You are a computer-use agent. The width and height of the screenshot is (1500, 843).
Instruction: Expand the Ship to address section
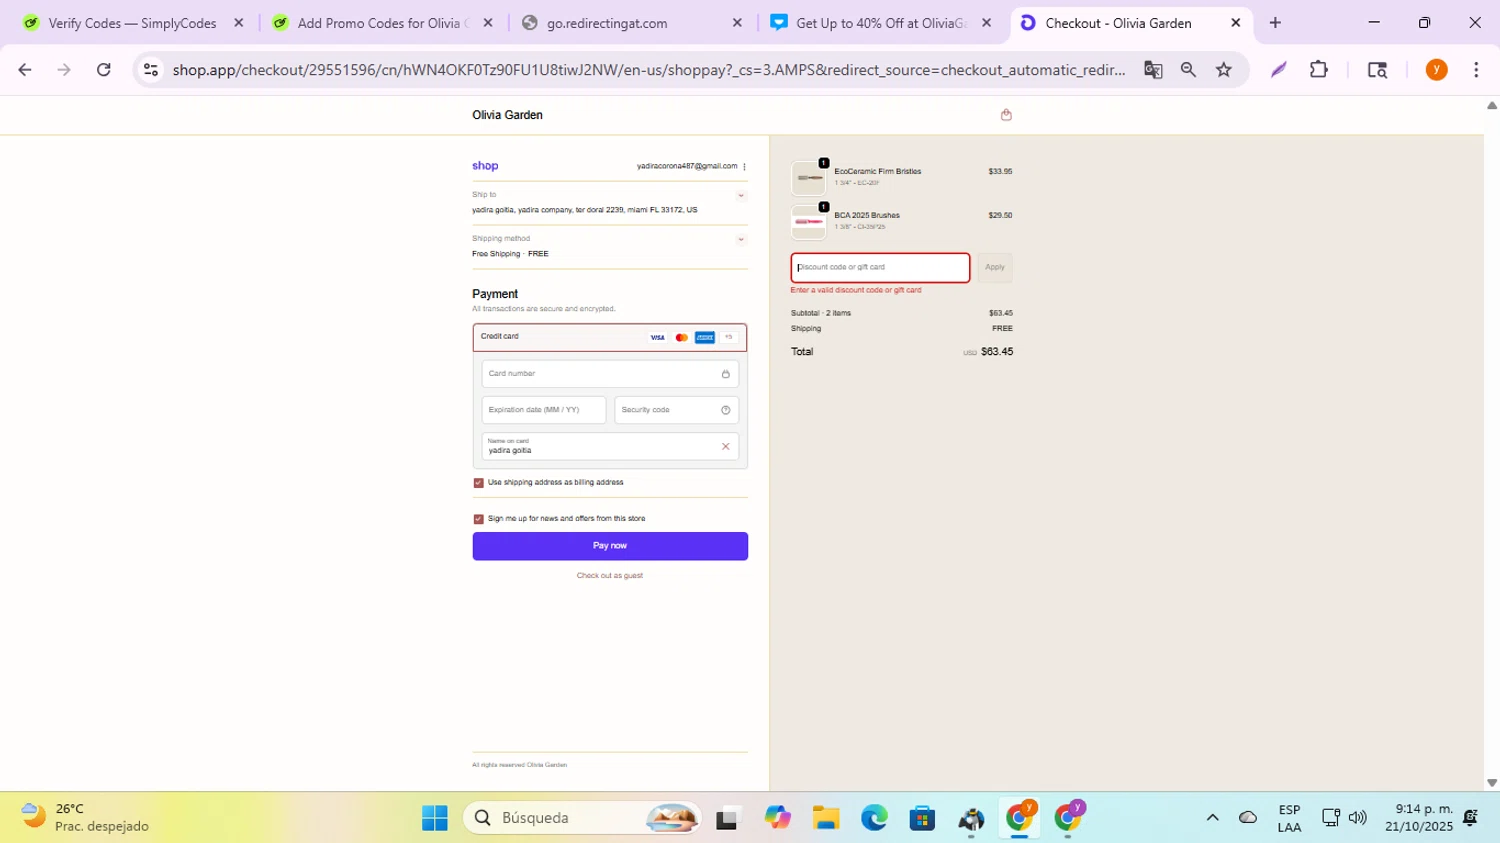[x=741, y=196]
